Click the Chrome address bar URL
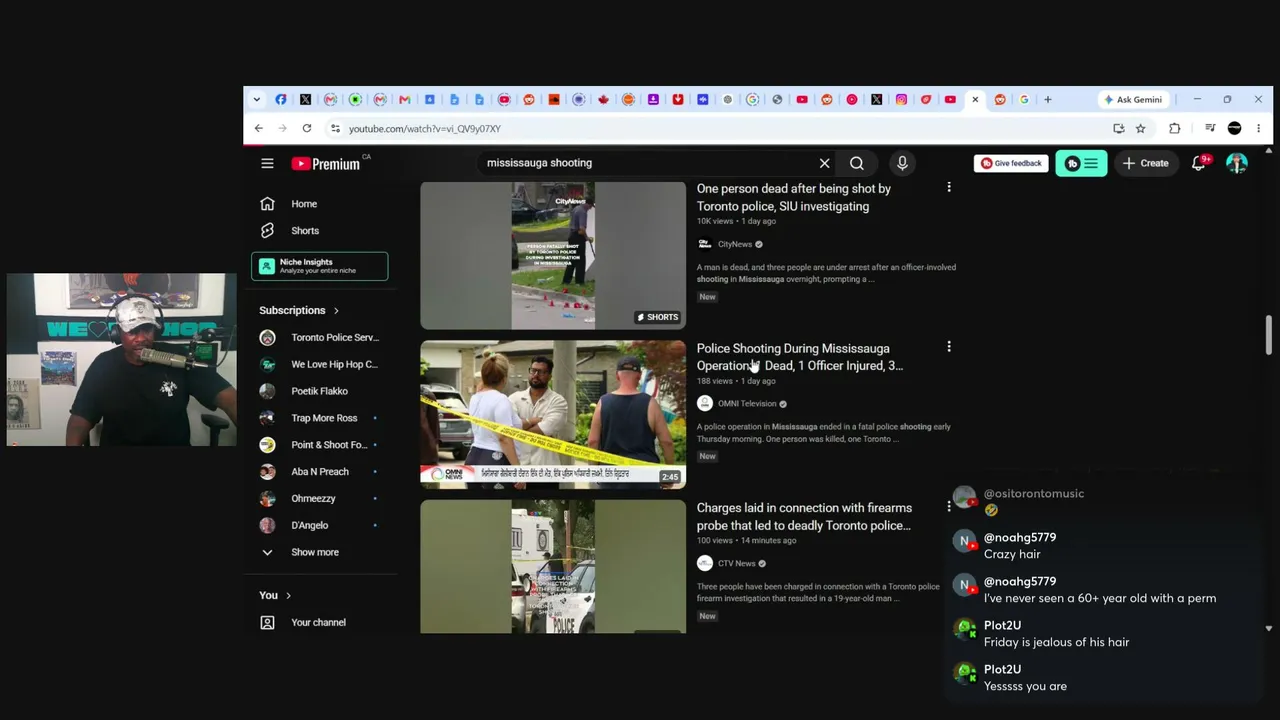1280x720 pixels. [425, 128]
